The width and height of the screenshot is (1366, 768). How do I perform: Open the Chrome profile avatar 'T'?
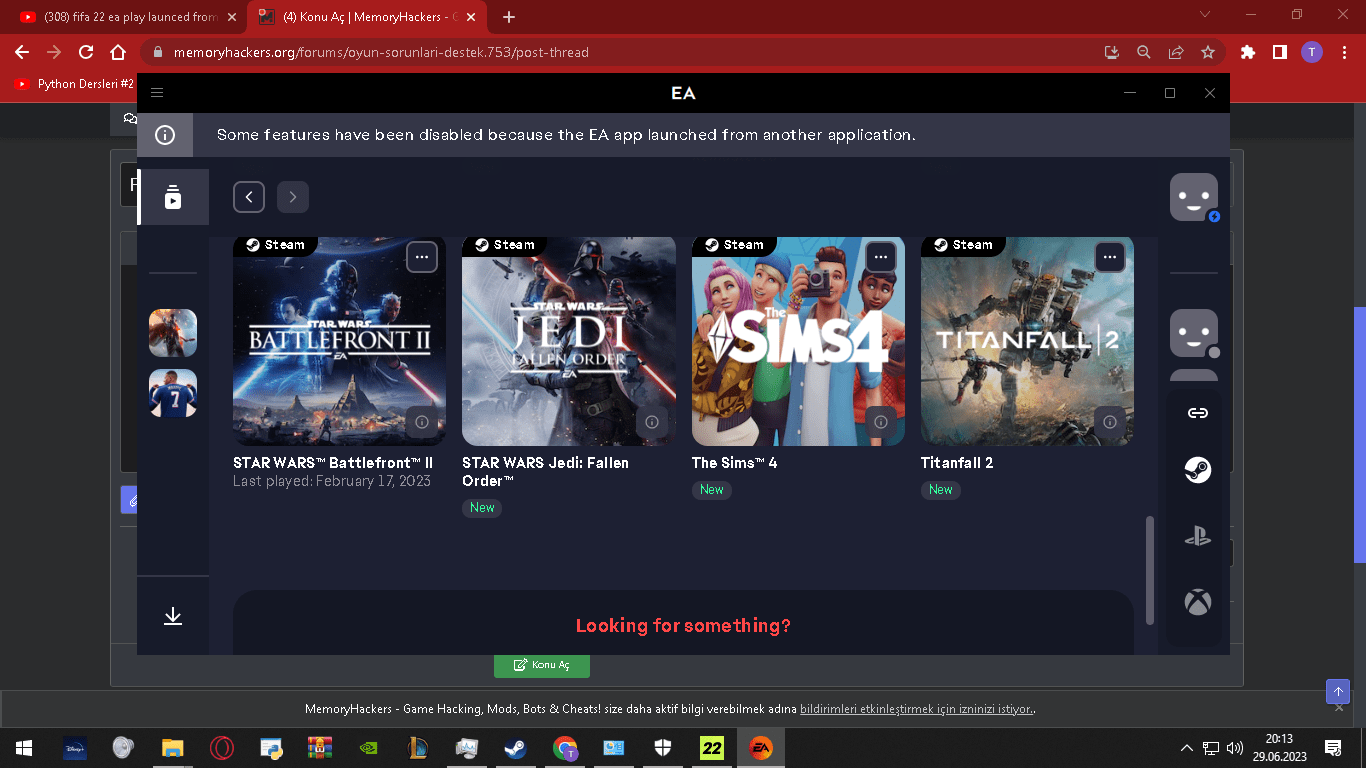[1312, 52]
